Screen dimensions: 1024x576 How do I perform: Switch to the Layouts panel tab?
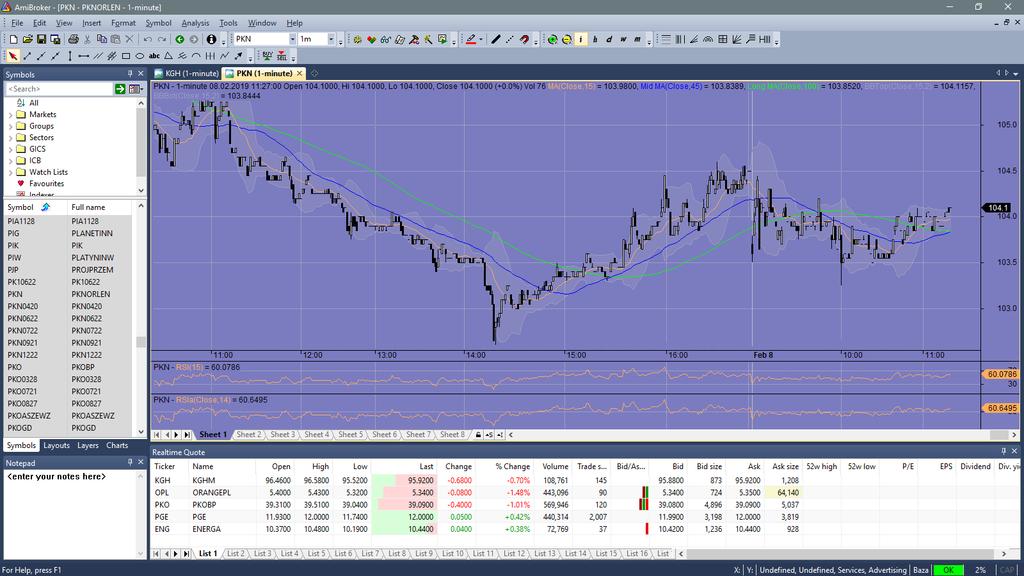point(56,445)
